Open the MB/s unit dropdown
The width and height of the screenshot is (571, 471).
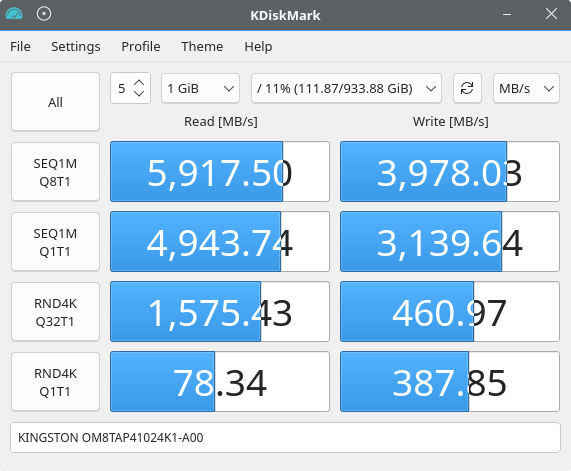coord(526,88)
